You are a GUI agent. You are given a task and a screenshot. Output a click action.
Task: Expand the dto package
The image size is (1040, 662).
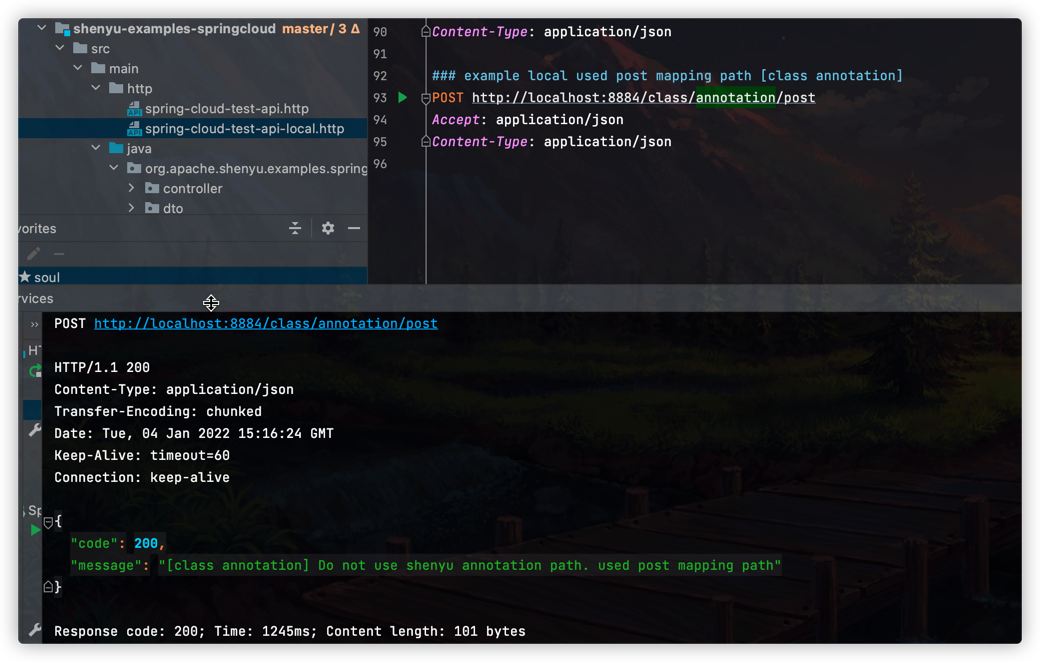[132, 208]
